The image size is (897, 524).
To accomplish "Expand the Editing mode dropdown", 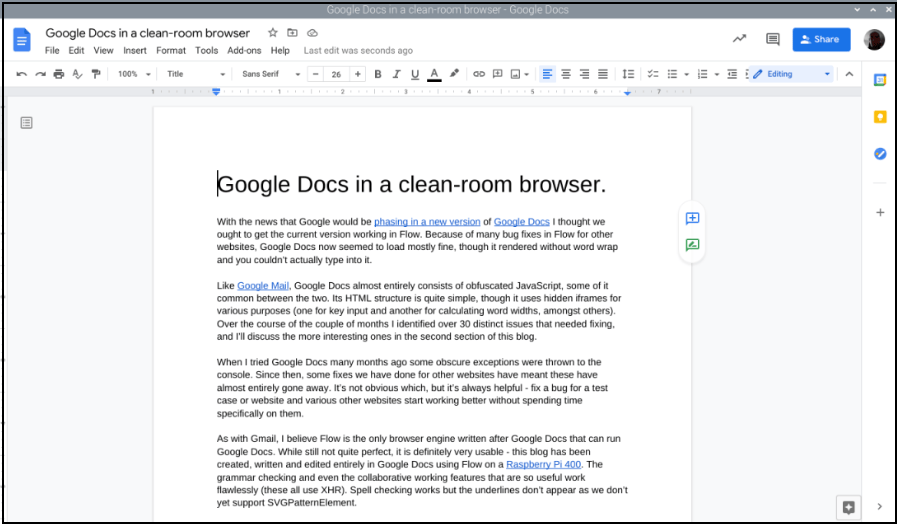I will tap(792, 74).
